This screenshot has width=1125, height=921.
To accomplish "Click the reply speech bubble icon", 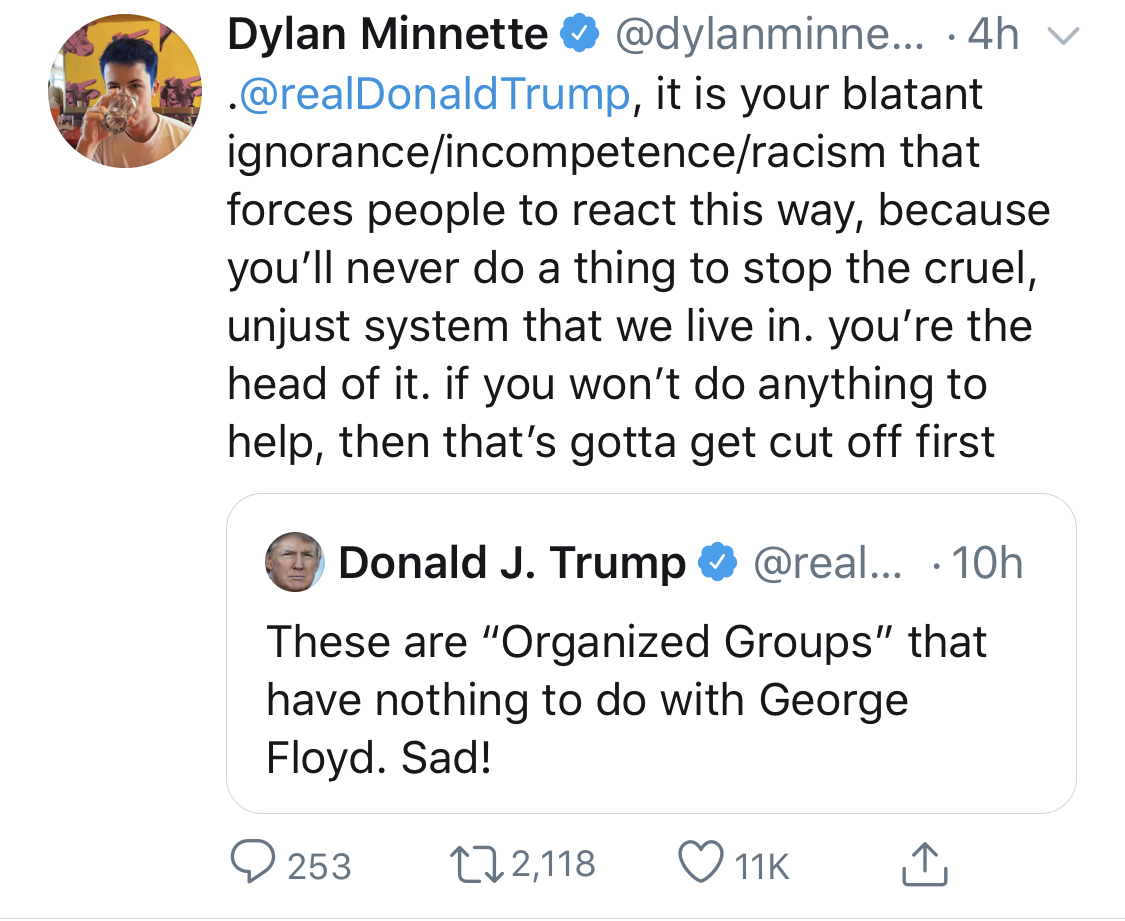I will pos(252,861).
